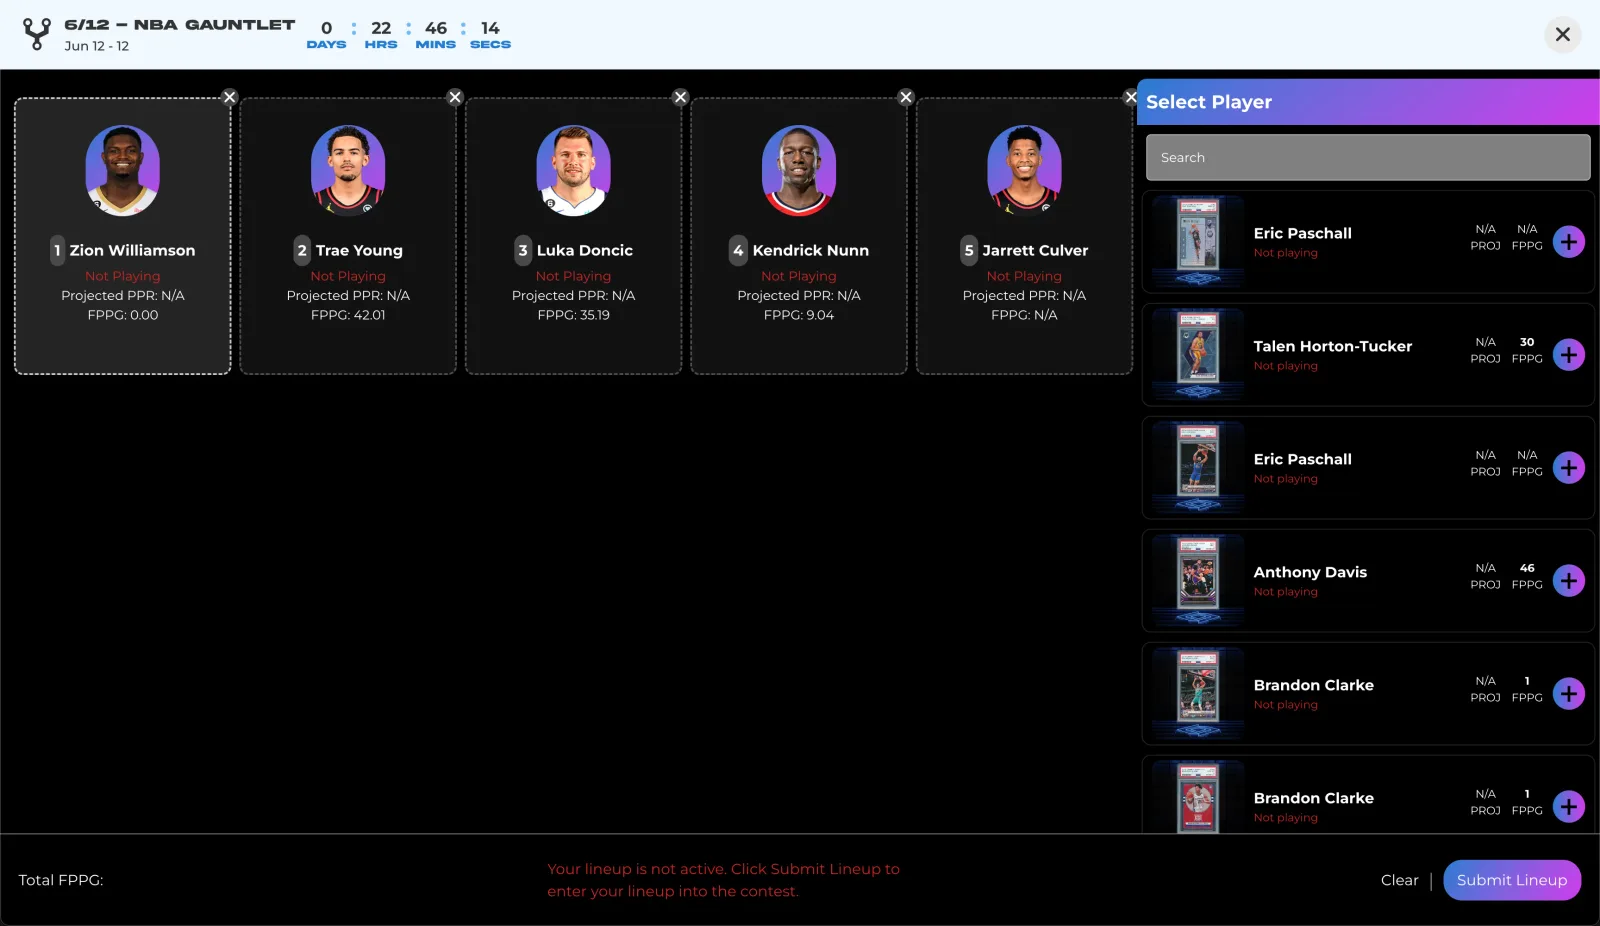Click the "Total FPPG:" label
1600x926 pixels.
point(61,880)
